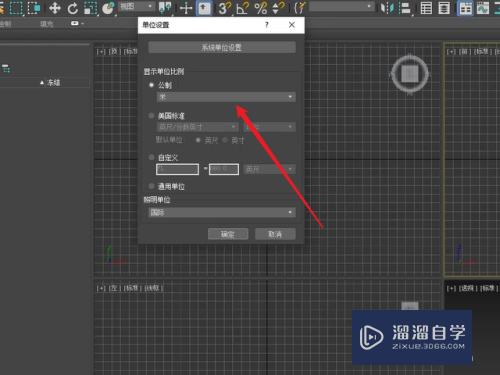
Task: Select the 公制 radio button
Action: click(x=151, y=85)
